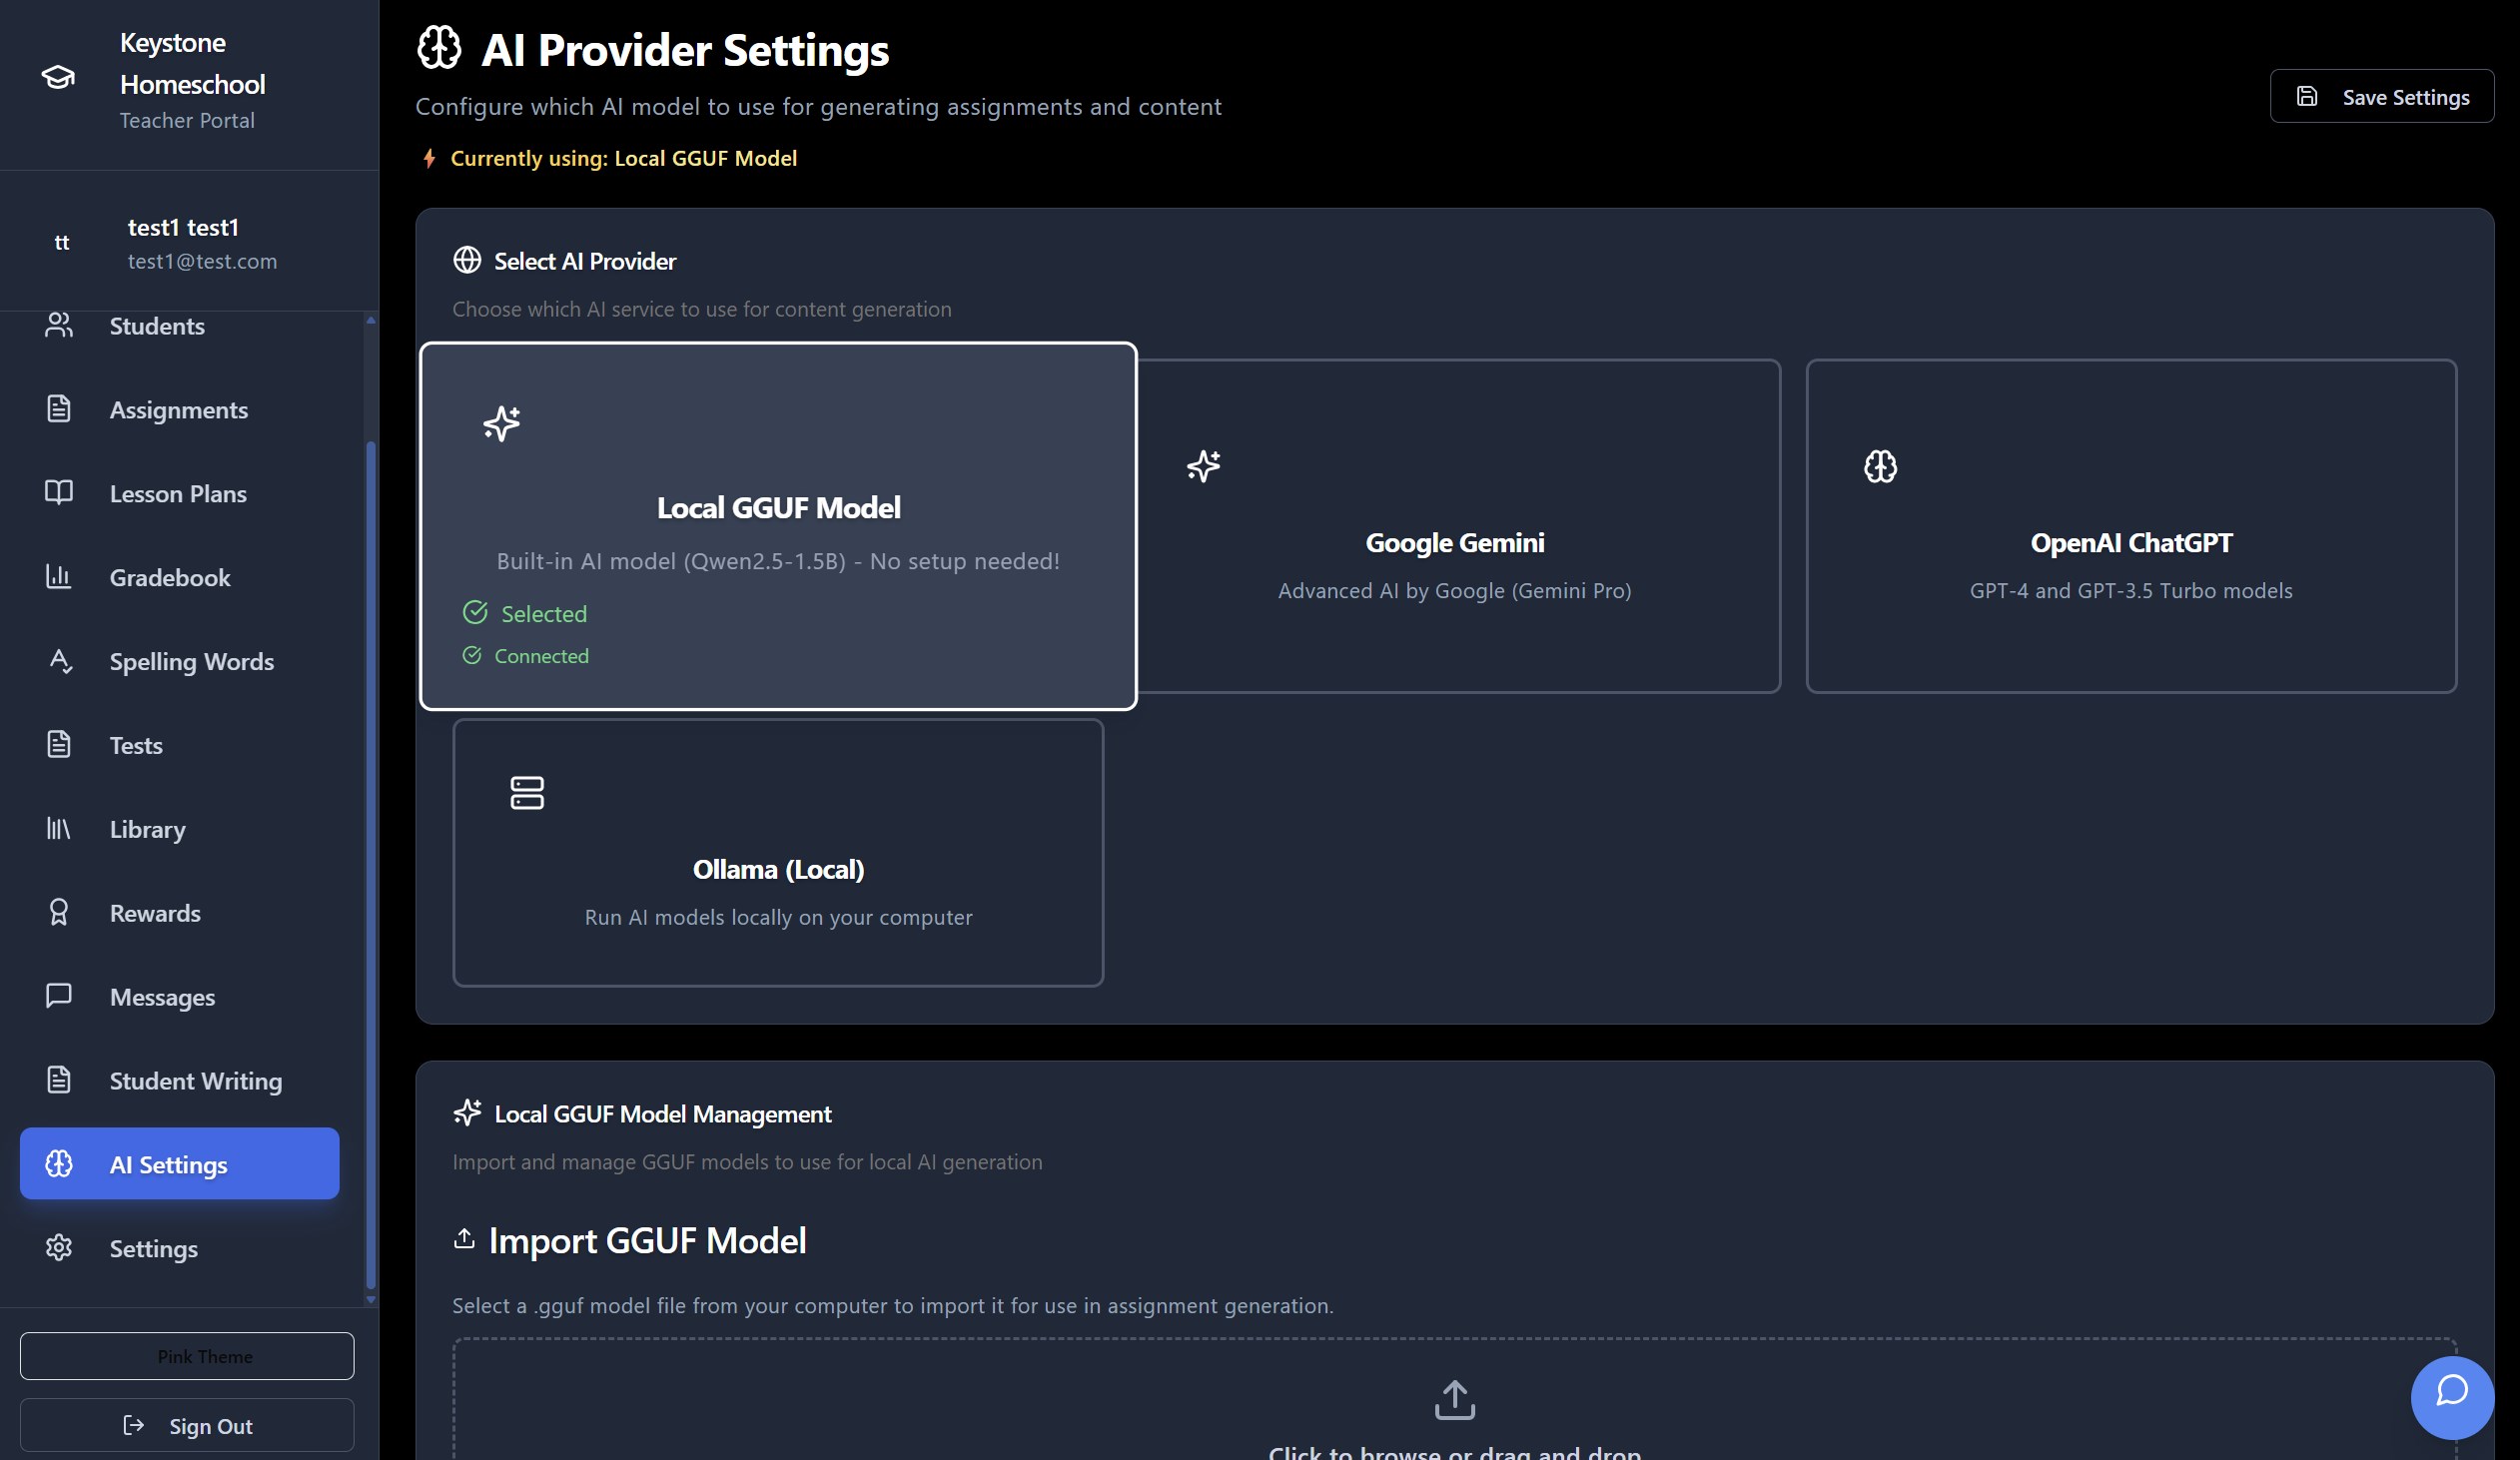The image size is (2520, 1460).
Task: Open the Gradebook section
Action: point(180,577)
